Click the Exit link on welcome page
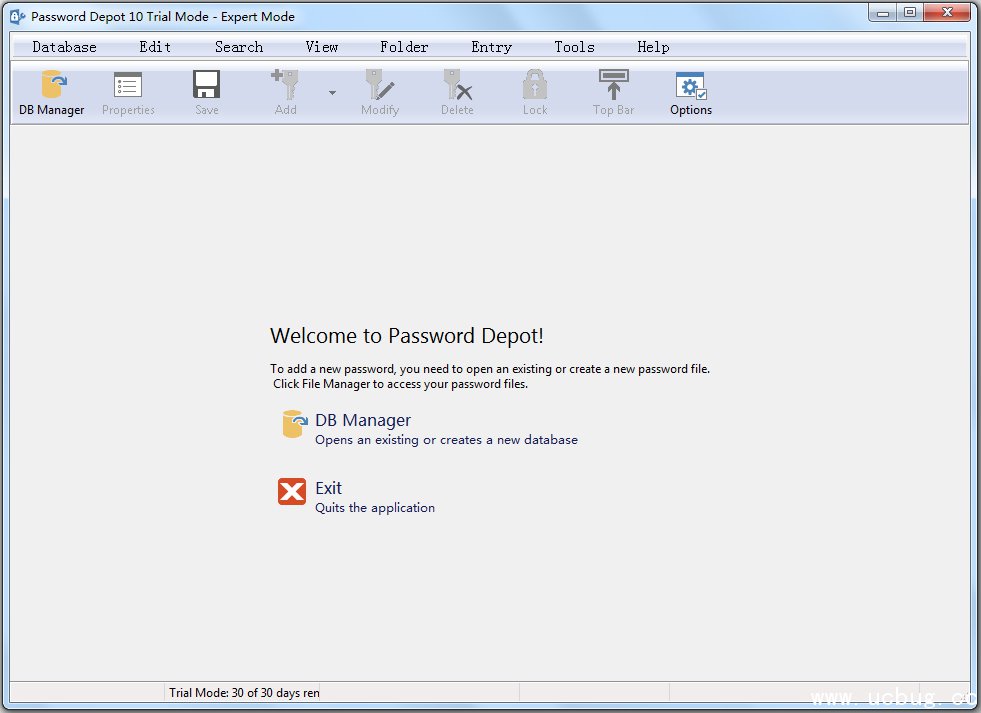The height and width of the screenshot is (713, 981). tap(328, 488)
